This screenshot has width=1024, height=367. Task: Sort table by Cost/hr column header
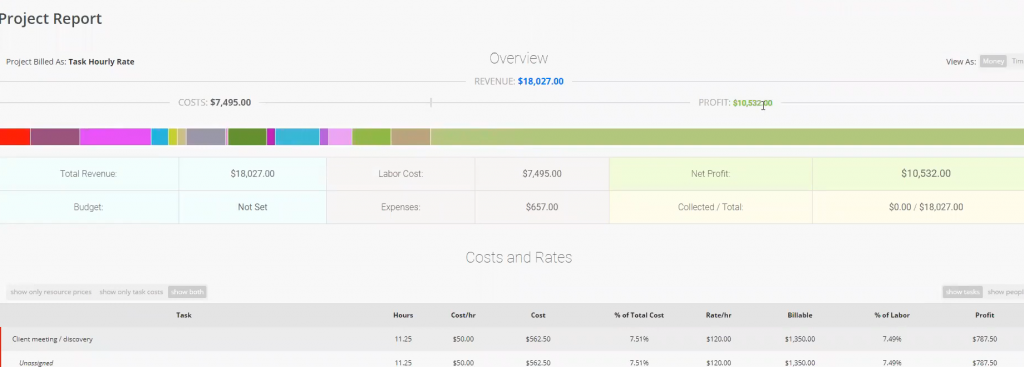click(x=463, y=315)
